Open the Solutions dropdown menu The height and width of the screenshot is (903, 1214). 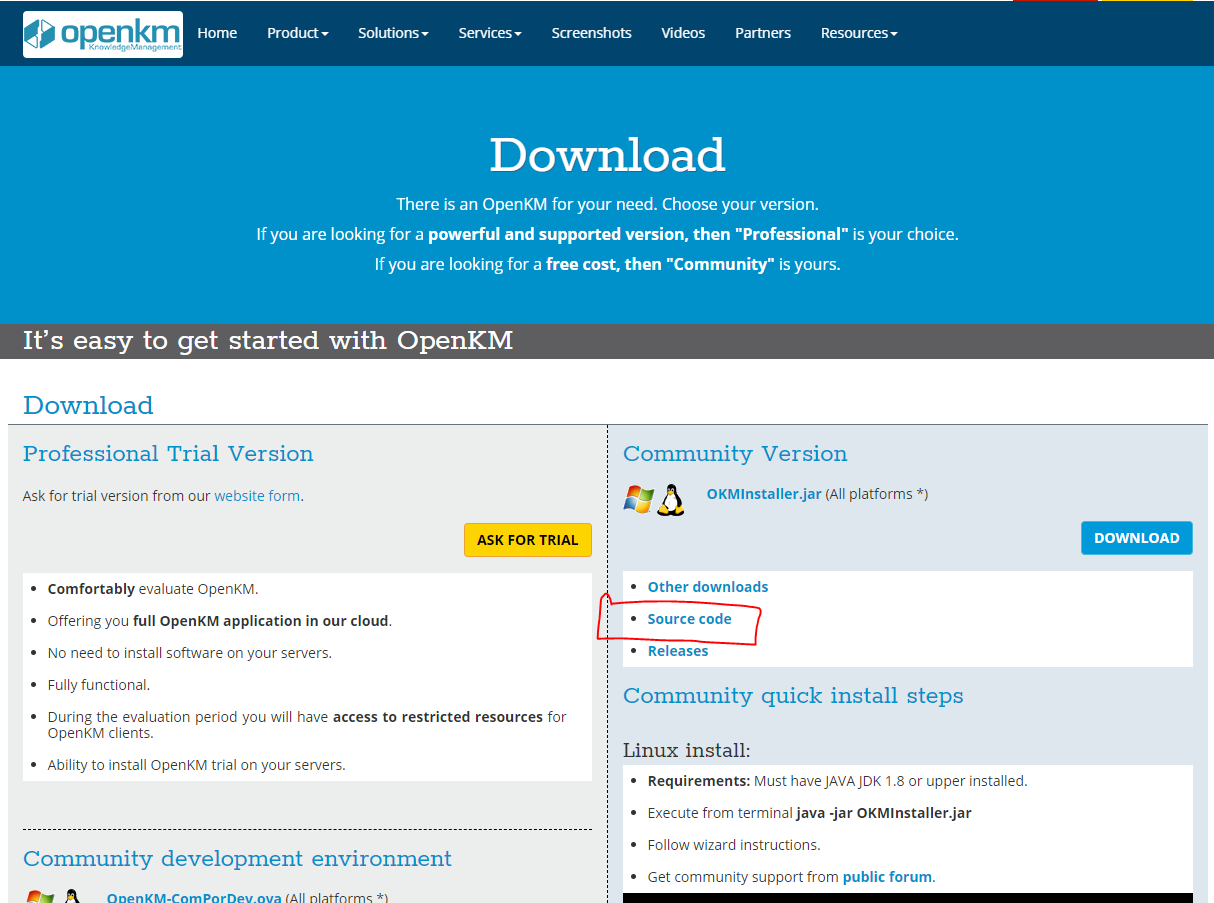393,33
